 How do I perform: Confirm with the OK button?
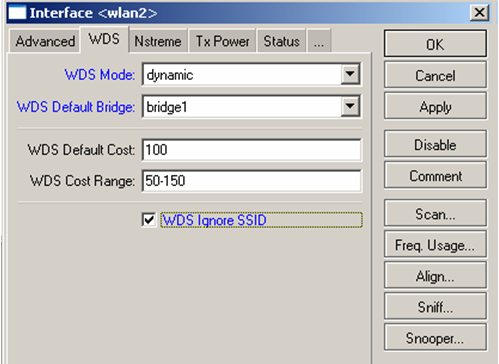[435, 44]
